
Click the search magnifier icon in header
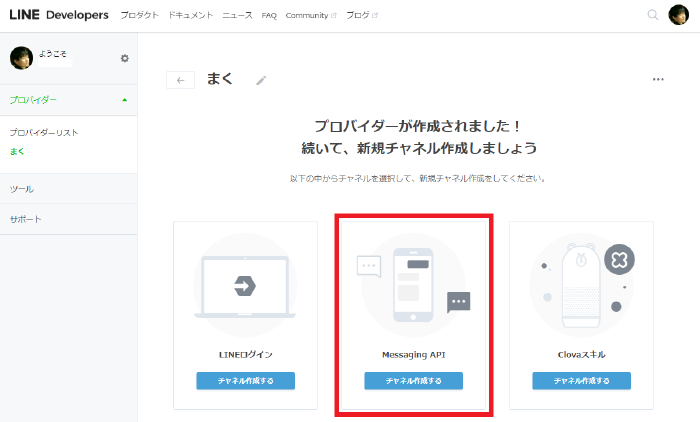click(653, 15)
